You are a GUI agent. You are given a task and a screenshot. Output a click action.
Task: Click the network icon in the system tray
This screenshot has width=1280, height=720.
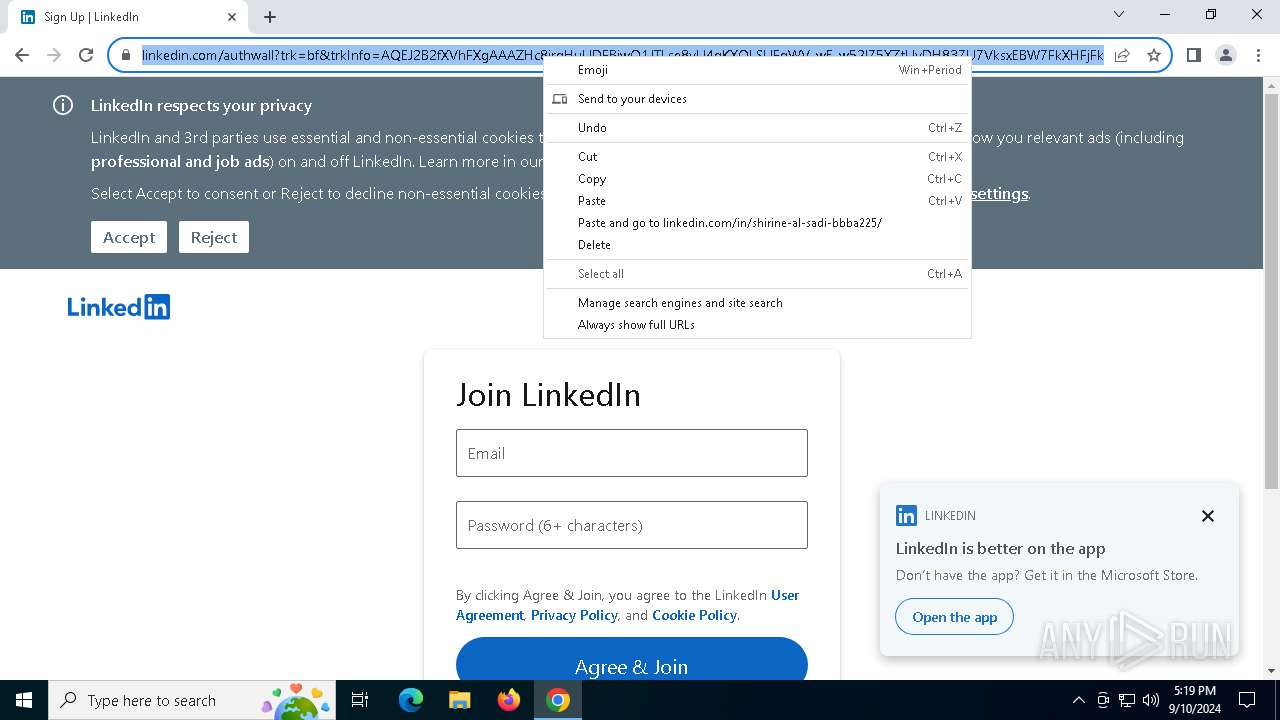[1127, 700]
